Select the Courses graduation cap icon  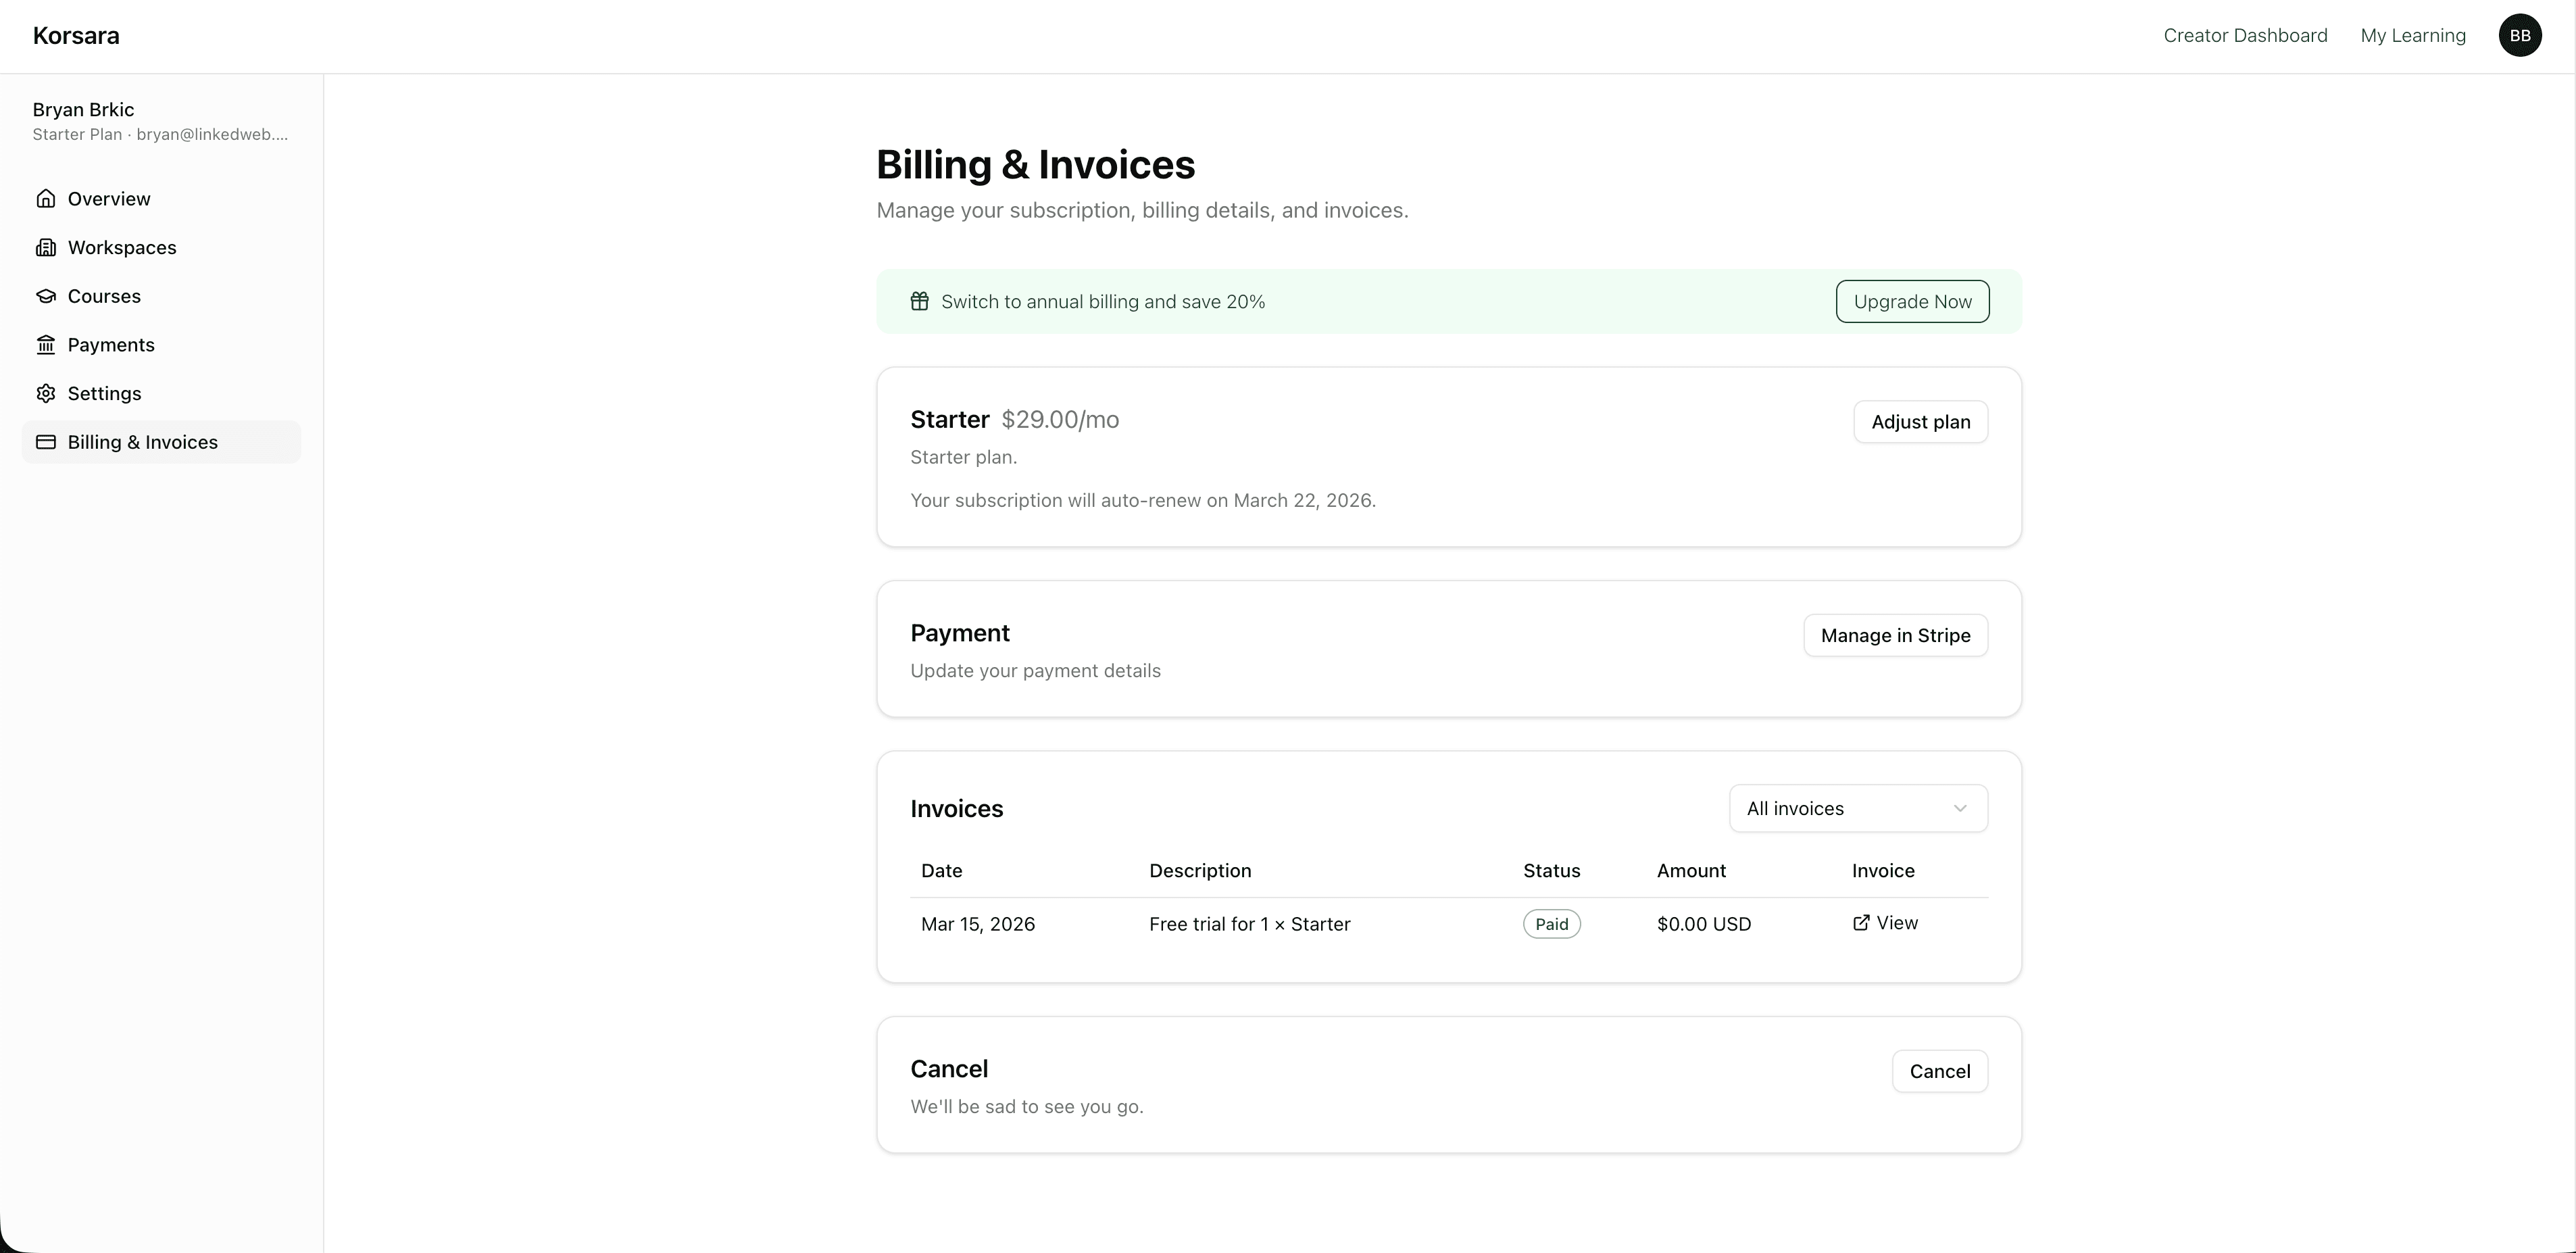(46, 296)
